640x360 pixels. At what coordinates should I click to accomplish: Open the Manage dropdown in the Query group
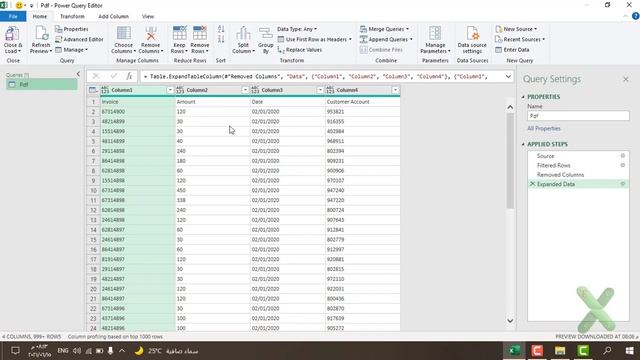click(71, 50)
